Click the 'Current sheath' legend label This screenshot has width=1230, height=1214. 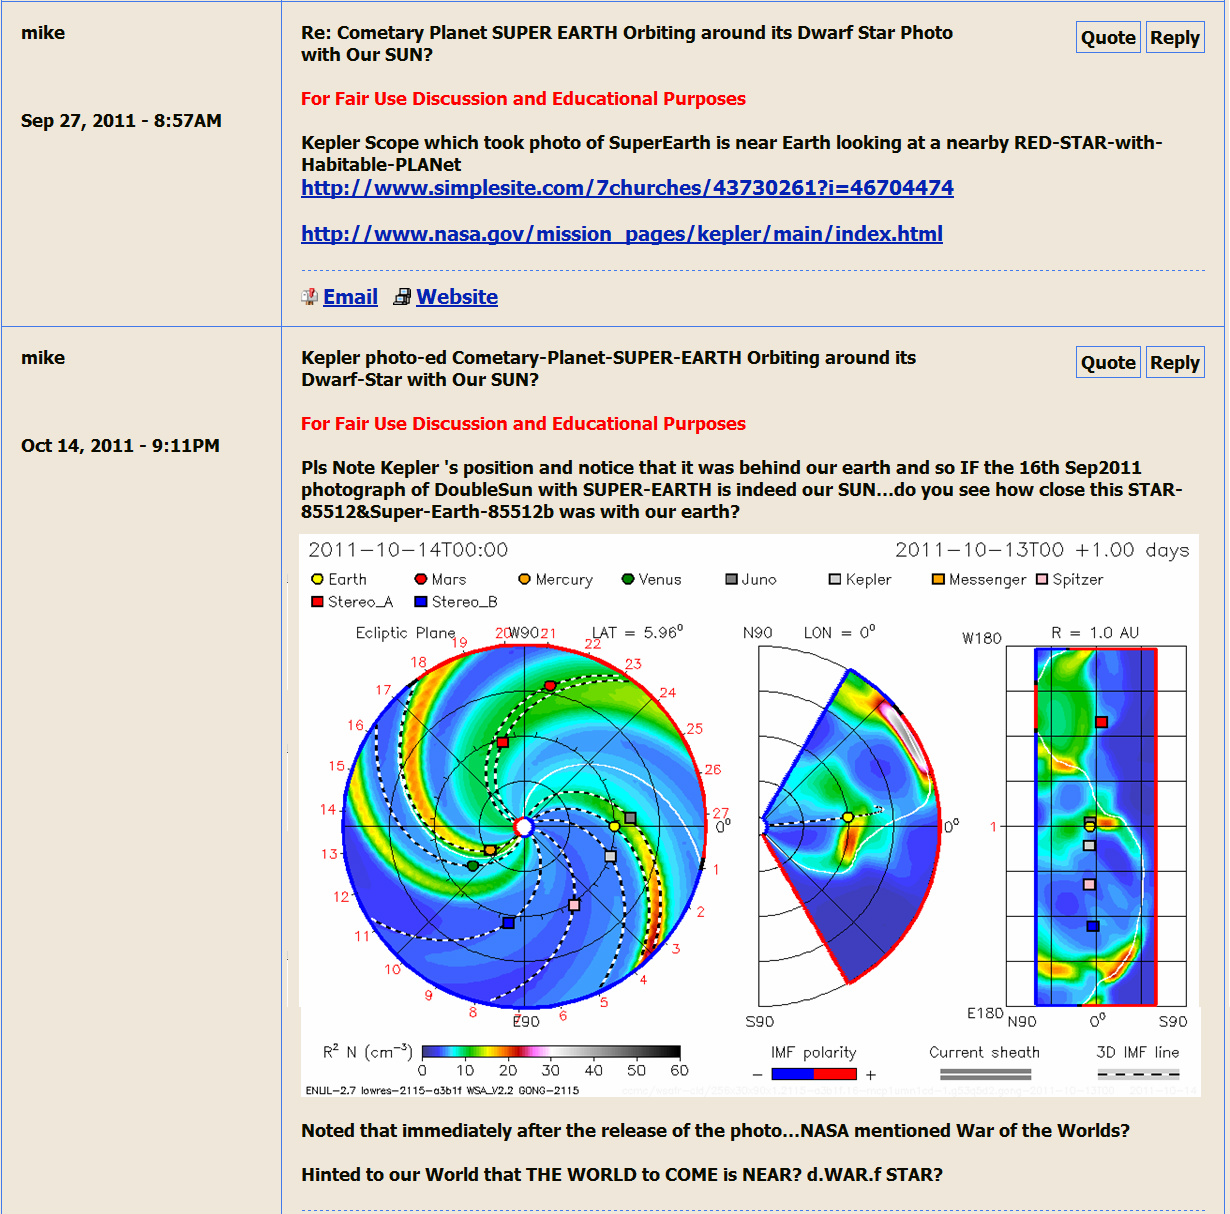pos(984,1052)
